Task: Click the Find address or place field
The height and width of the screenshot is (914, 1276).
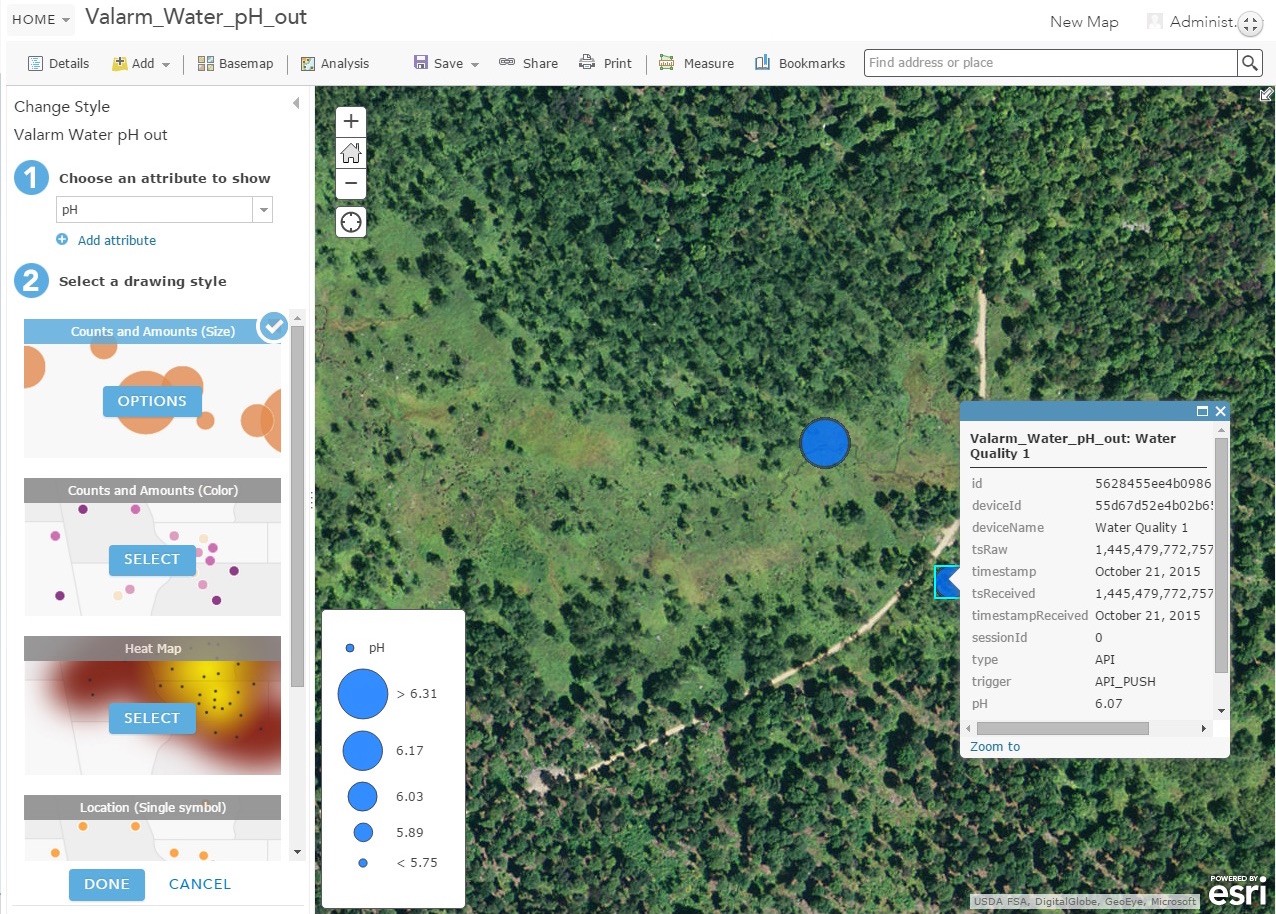Action: 1050,63
